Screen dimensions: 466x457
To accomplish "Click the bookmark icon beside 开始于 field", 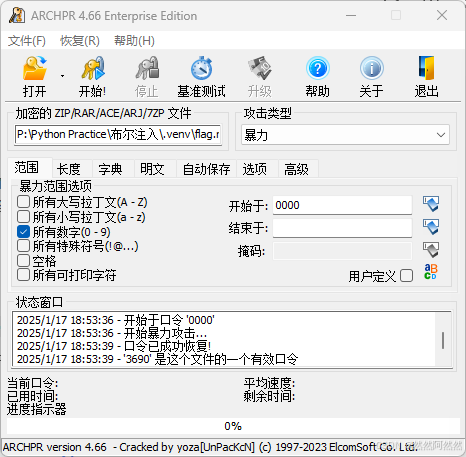I will (x=431, y=204).
